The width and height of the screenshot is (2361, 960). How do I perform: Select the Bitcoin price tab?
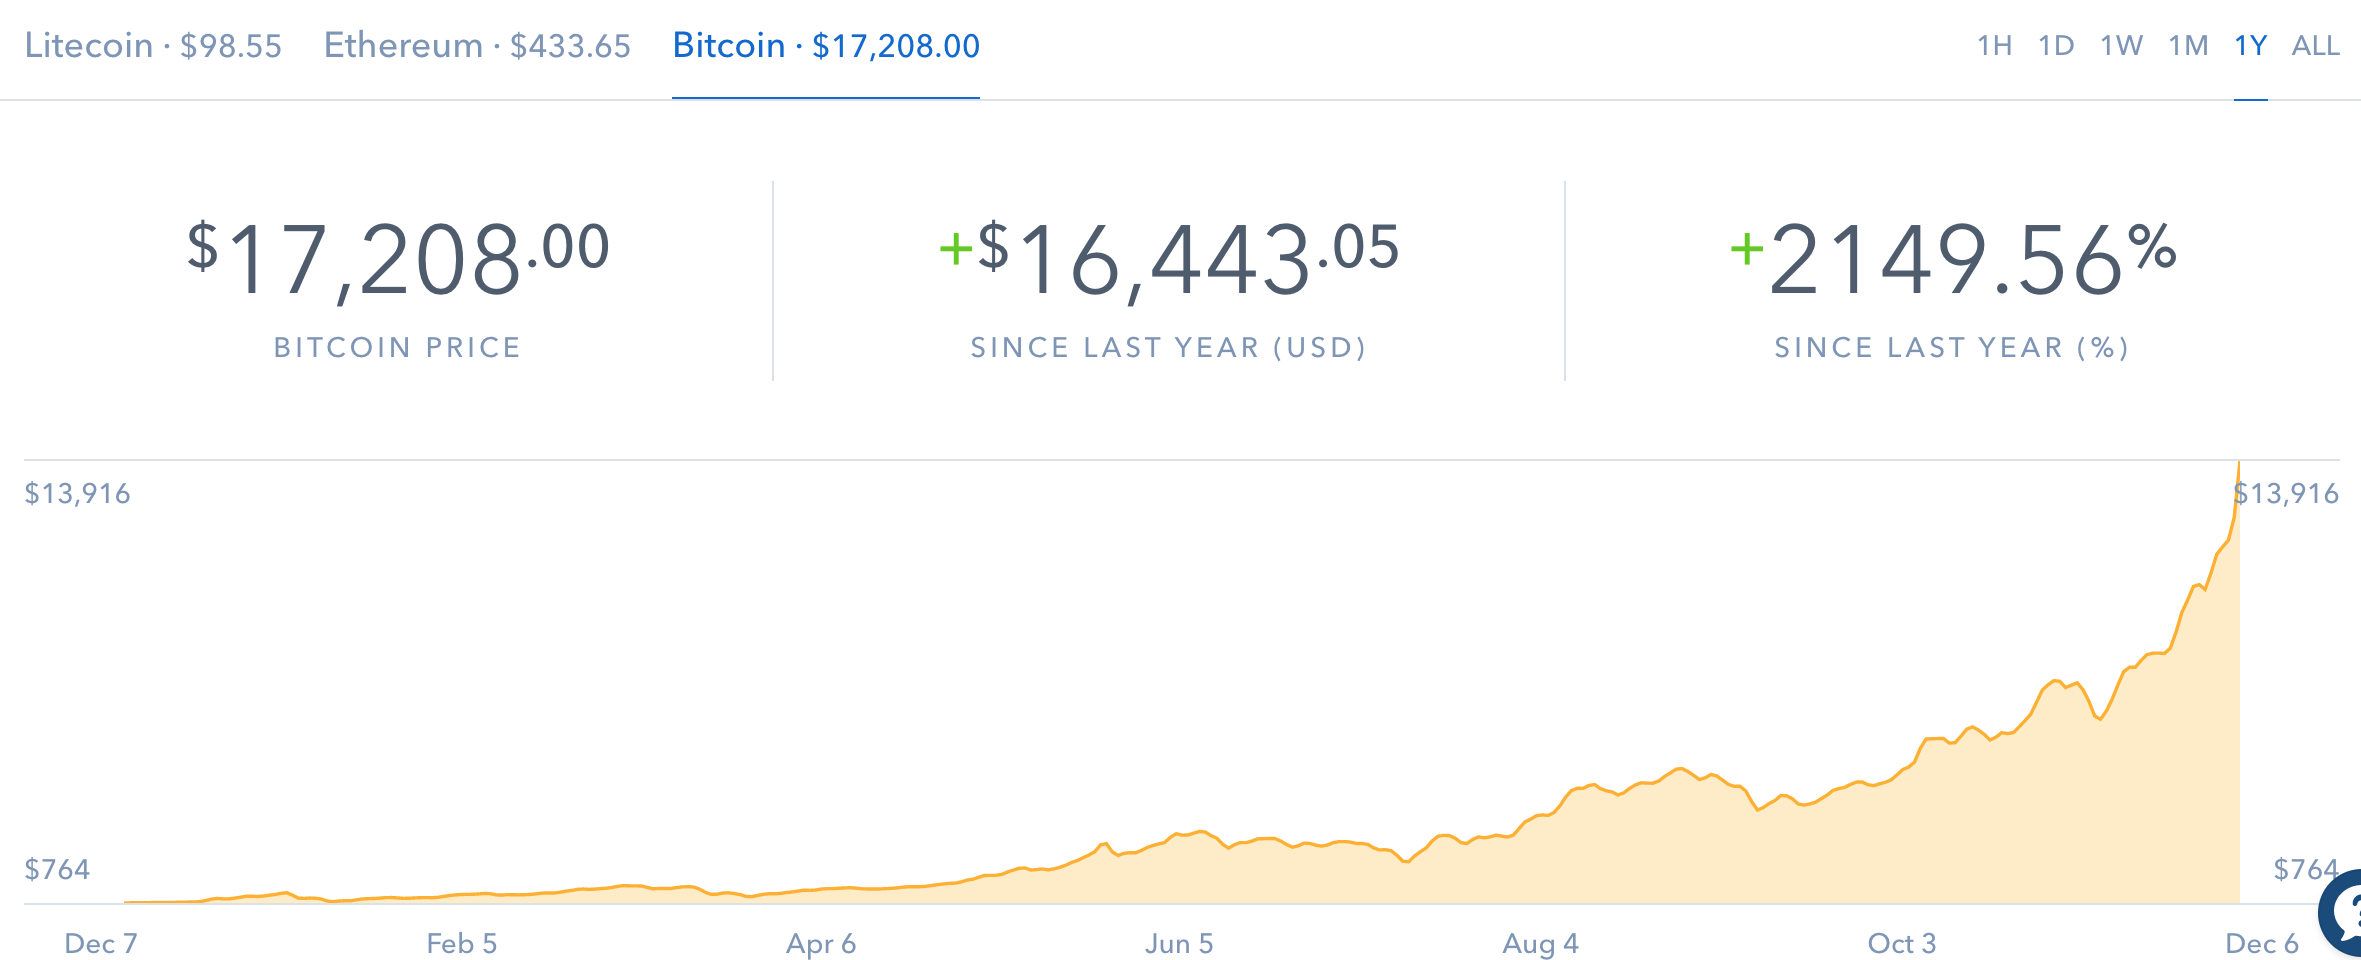(826, 46)
